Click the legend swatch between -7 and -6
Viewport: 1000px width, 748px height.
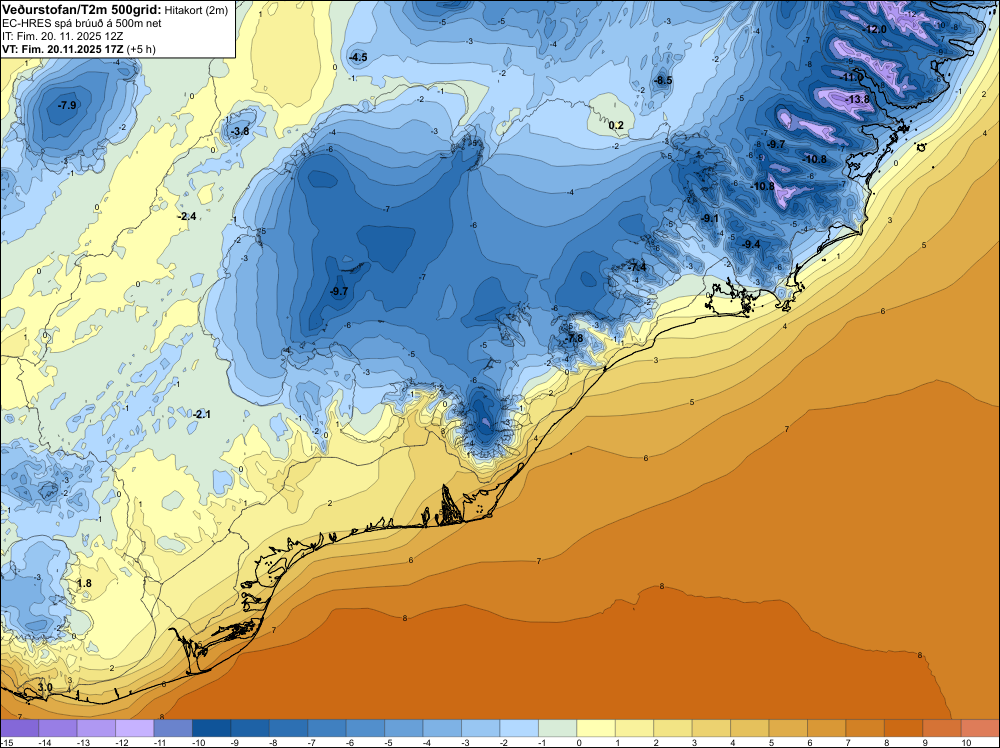pyautogui.click(x=327, y=728)
